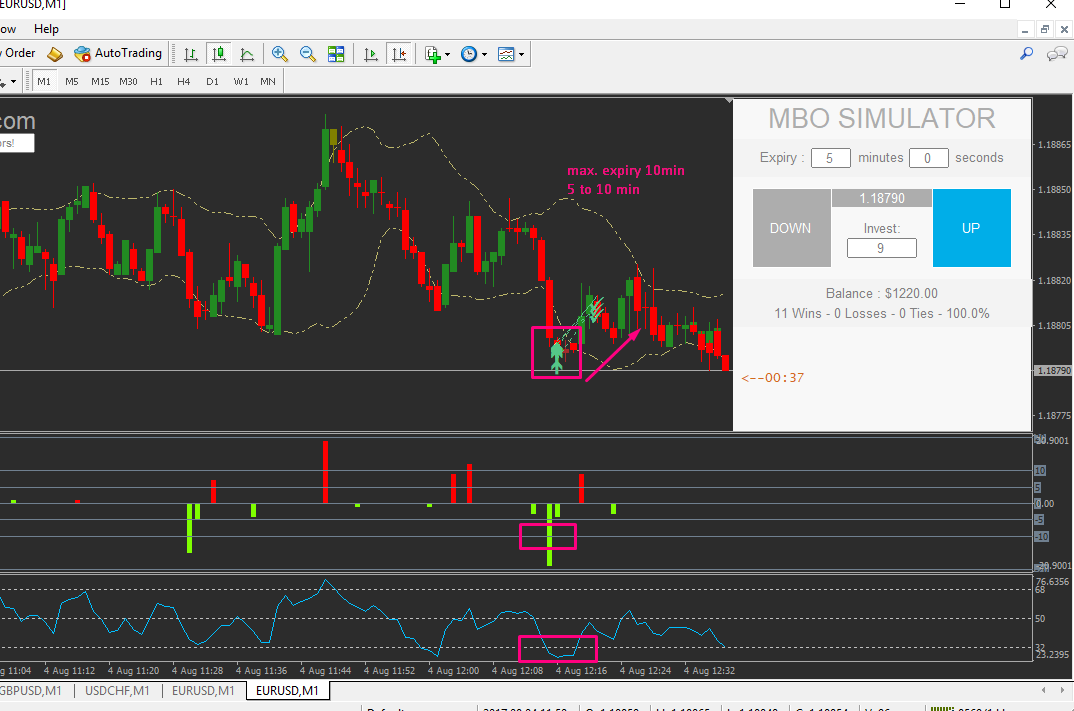Restore the inner chart window

pyautogui.click(x=1045, y=29)
